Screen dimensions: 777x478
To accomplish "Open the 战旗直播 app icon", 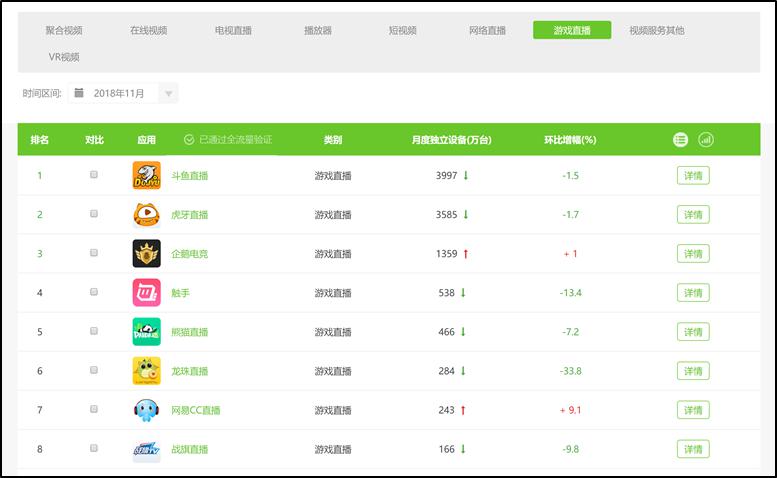I will [x=147, y=449].
